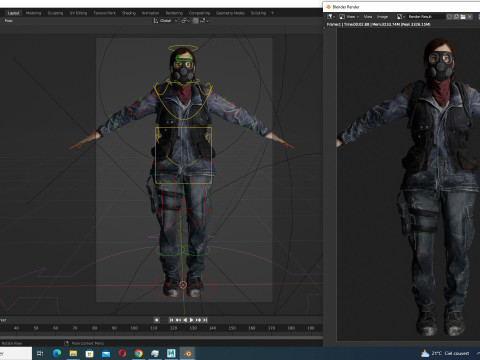Launch Opera browser from the taskbar
480x360 pixels.
(122, 353)
